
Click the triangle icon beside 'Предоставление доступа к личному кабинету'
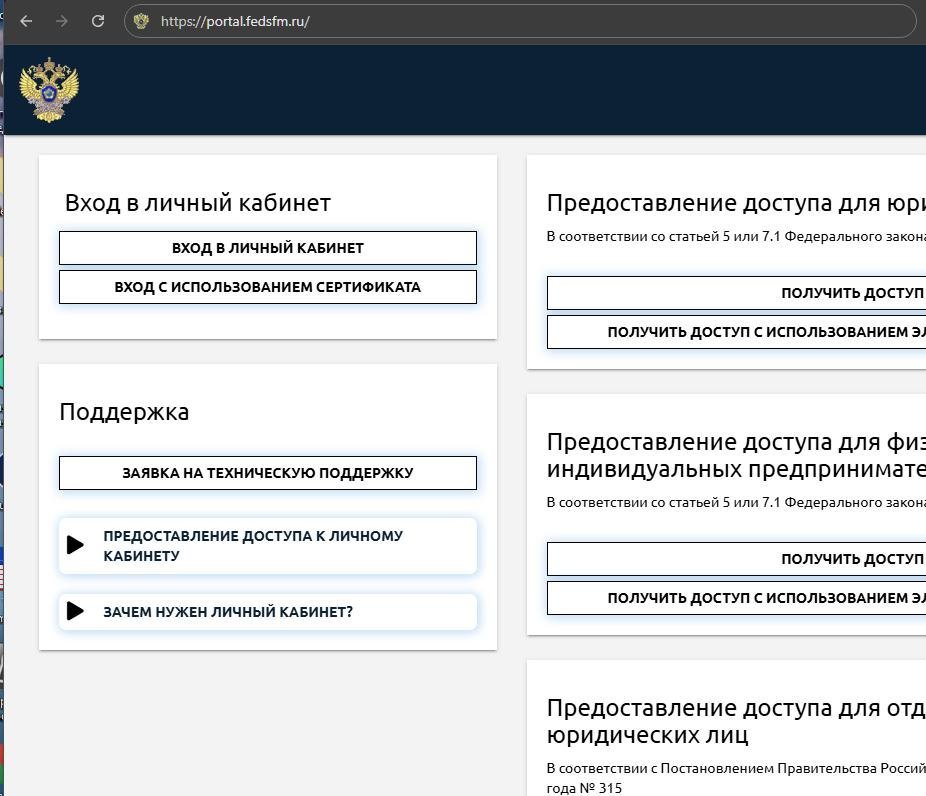point(75,545)
